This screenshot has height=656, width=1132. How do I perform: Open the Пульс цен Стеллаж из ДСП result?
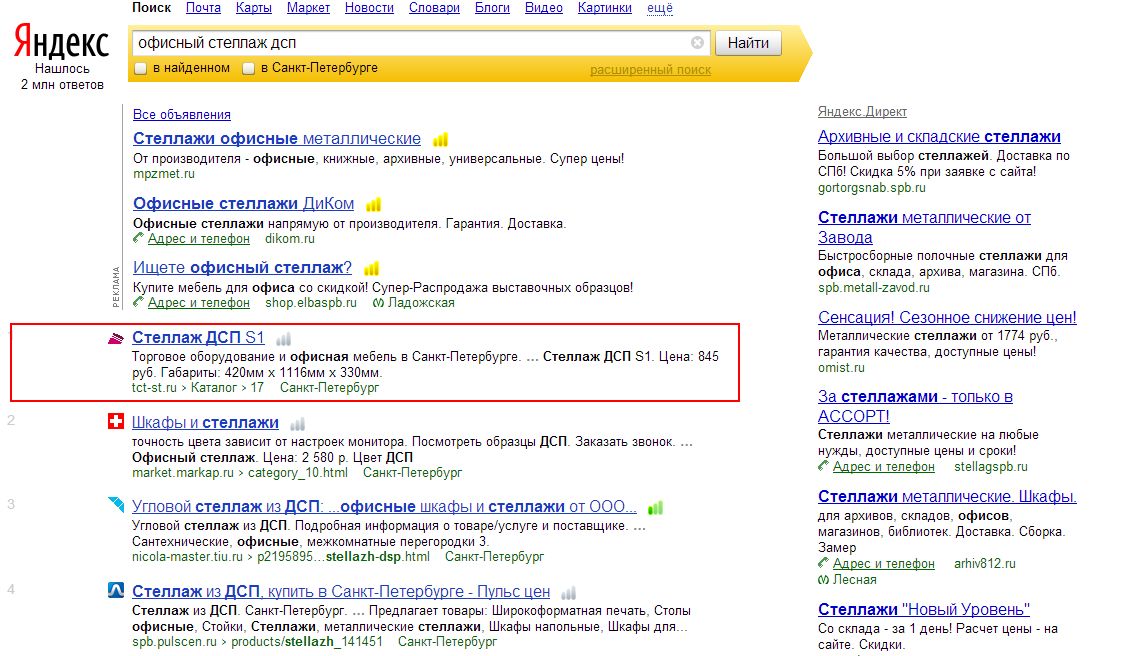tap(341, 592)
